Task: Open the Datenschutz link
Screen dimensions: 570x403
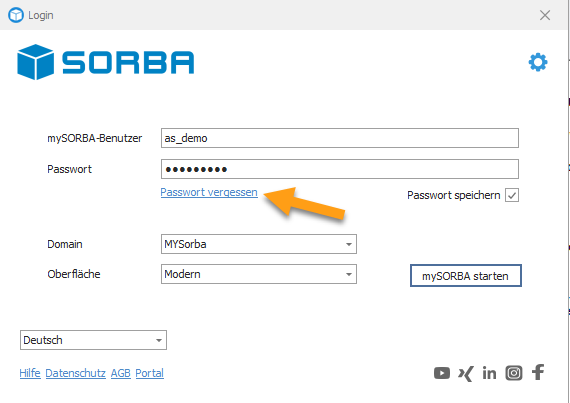Action: pyautogui.click(x=76, y=373)
